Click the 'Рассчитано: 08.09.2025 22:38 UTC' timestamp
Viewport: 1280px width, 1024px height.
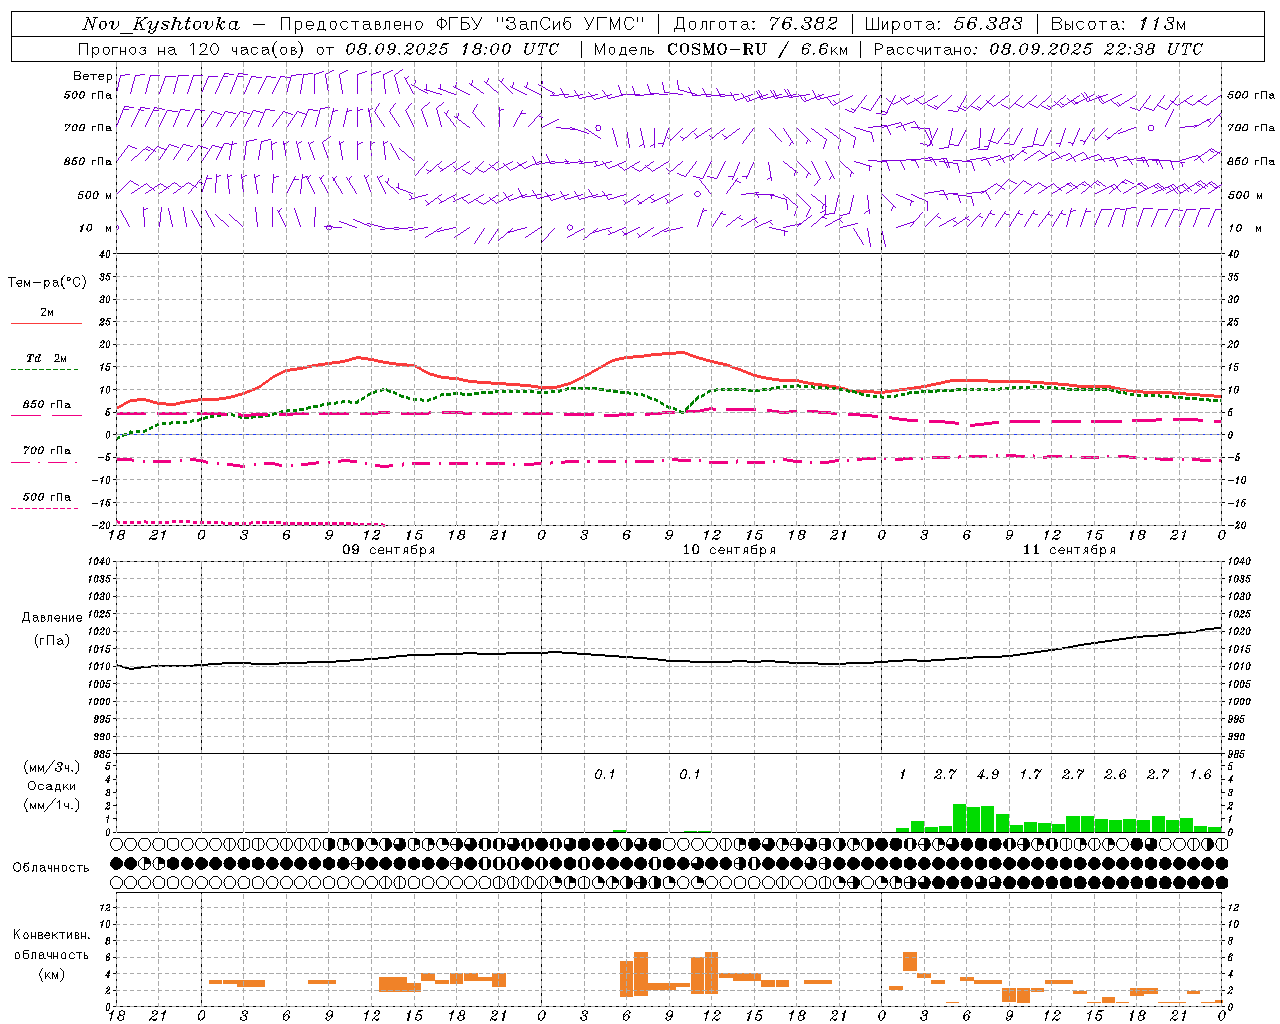coord(1038,49)
